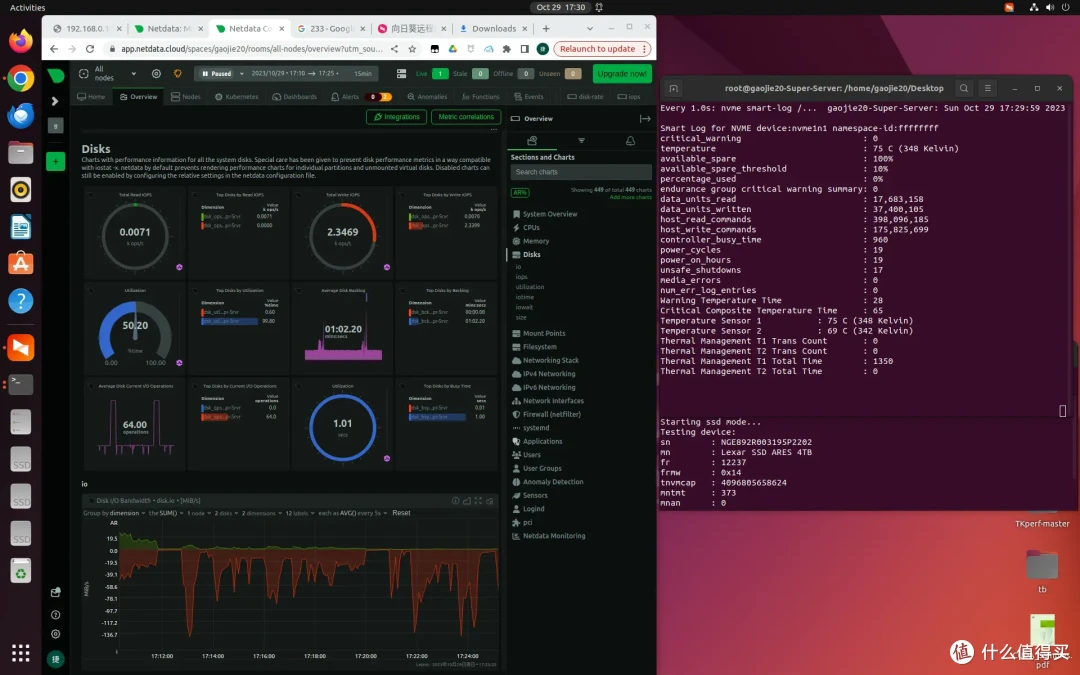Open the All nodes dropdown
This screenshot has height=675, width=1080.
[105, 74]
